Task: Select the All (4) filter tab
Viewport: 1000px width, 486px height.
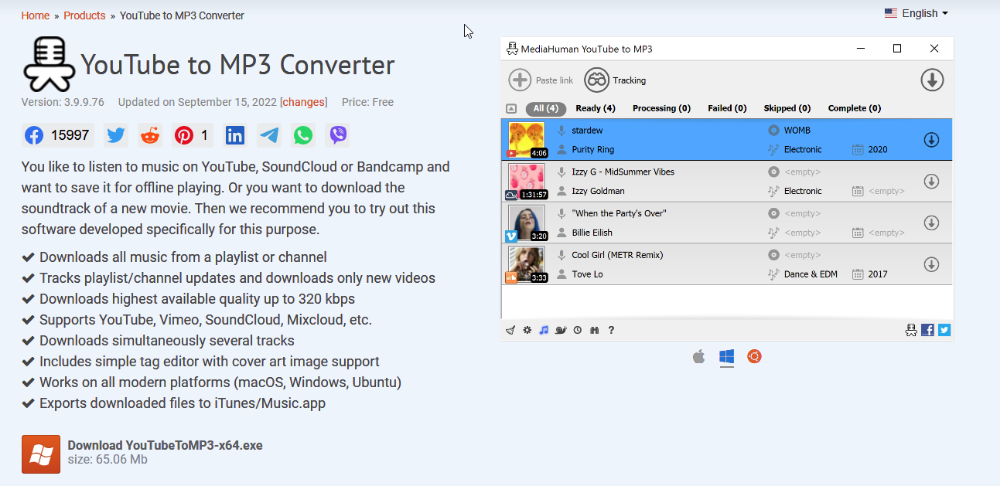Action: coord(546,108)
